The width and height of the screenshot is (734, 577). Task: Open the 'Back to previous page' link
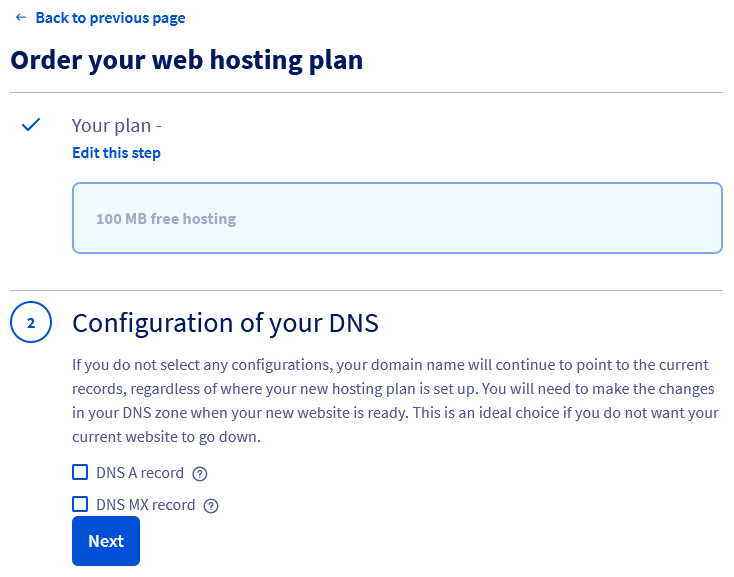click(110, 18)
